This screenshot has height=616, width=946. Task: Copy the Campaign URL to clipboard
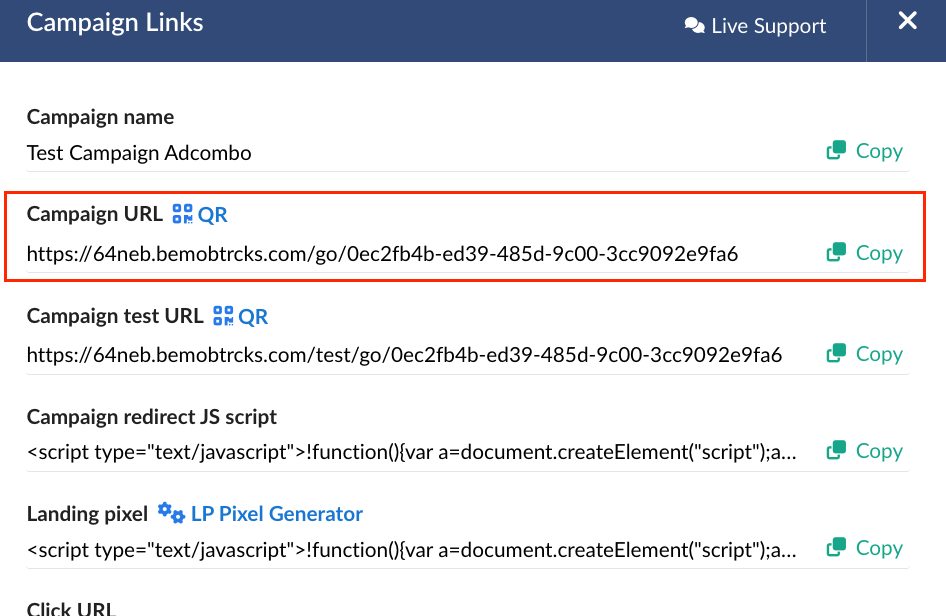coord(865,253)
